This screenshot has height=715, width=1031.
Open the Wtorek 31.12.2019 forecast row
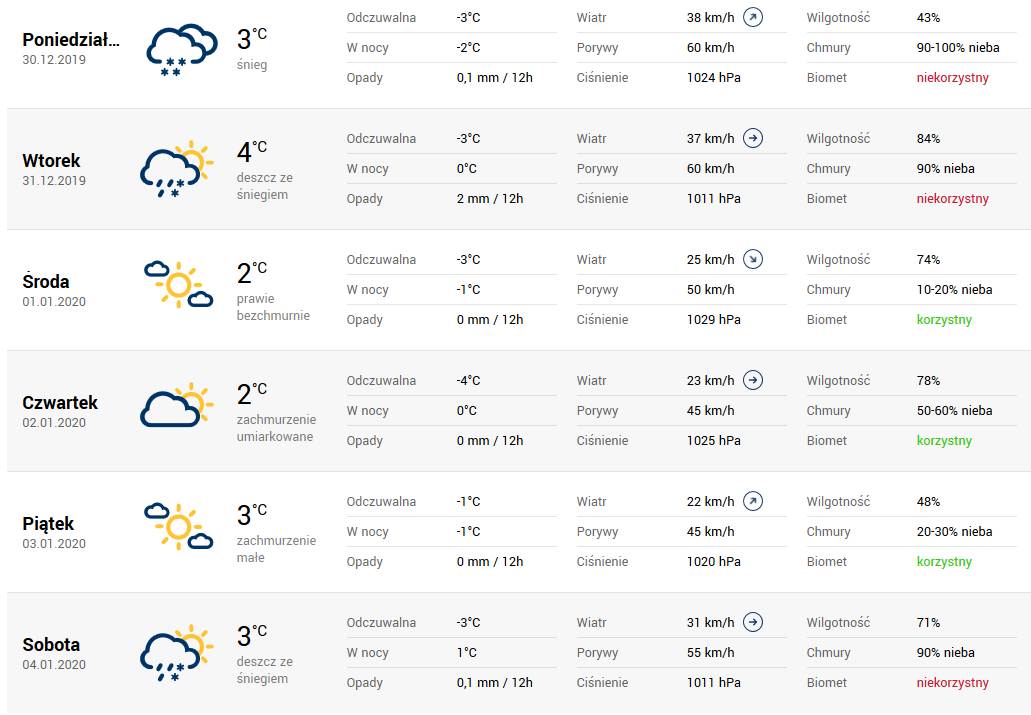coord(519,169)
